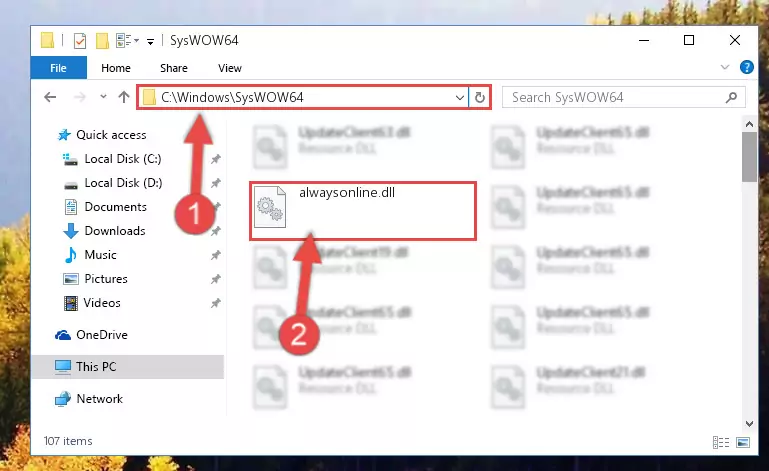Open Videos in the sidebar

[x=102, y=303]
